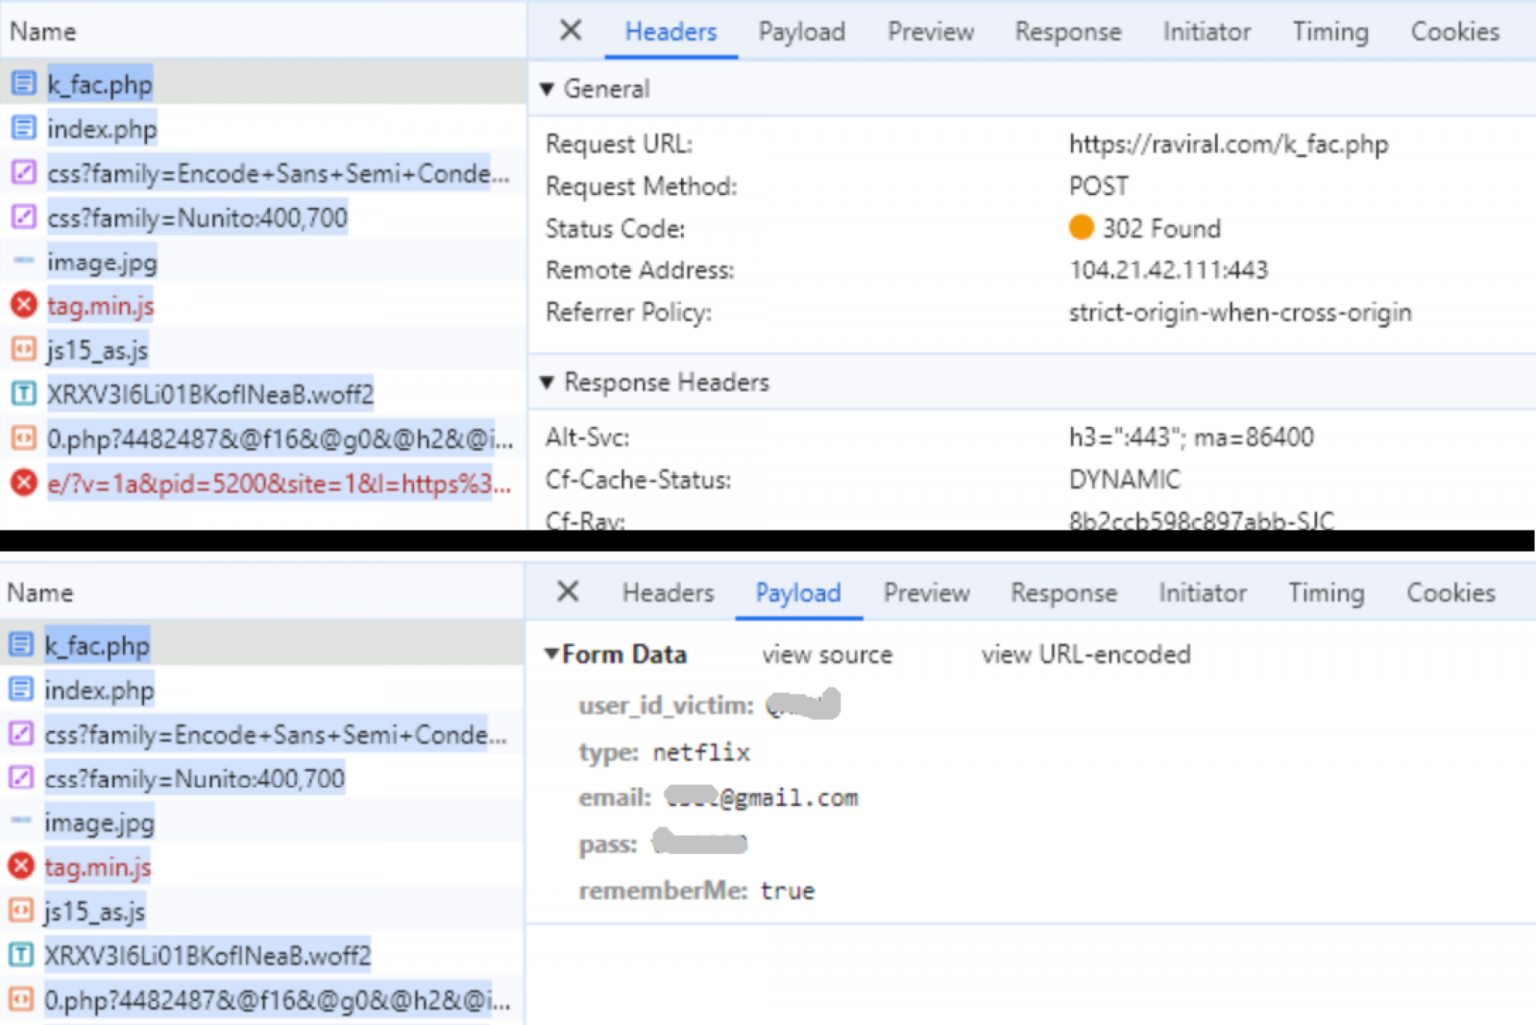This screenshot has height=1025, width=1536.
Task: Click the stylesheet icon beside Encode+Sans css request
Action: point(23,172)
